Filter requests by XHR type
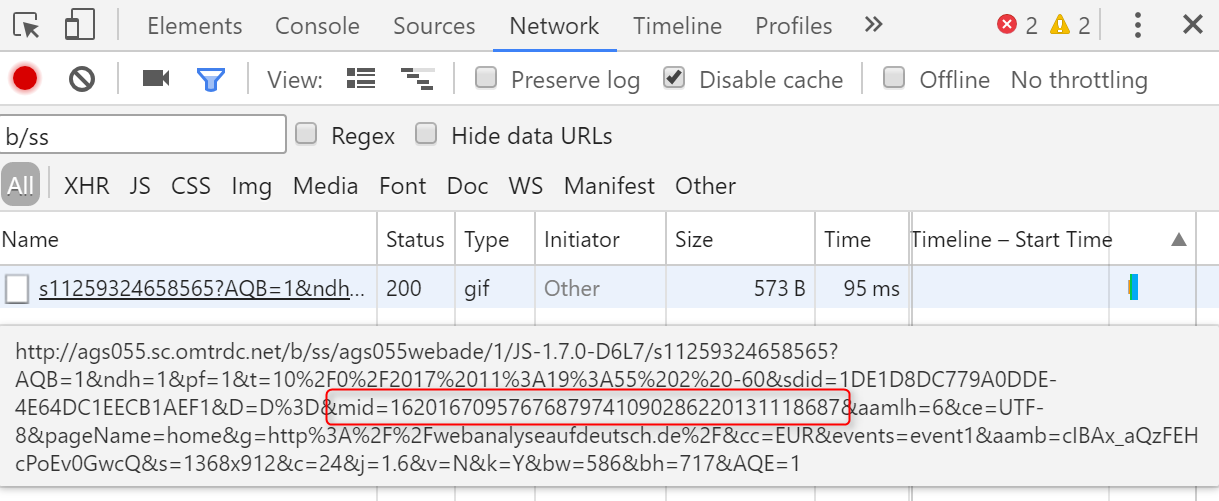This screenshot has width=1219, height=501. pyautogui.click(x=87, y=186)
